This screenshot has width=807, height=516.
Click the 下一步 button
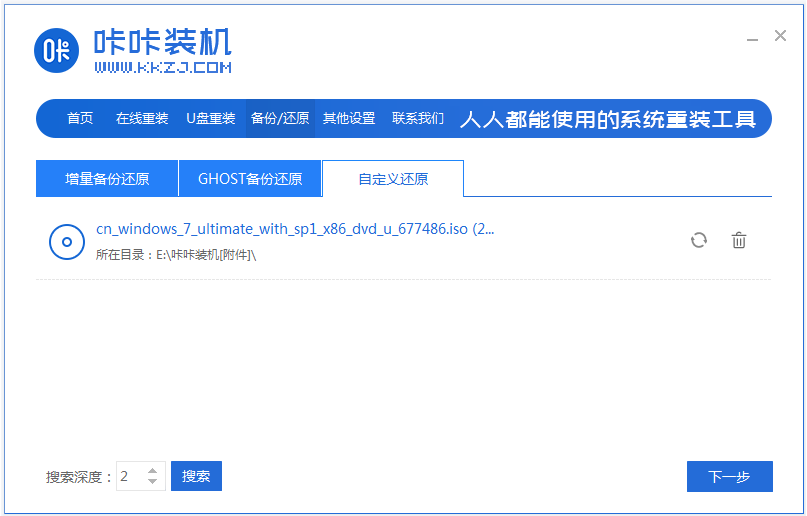tap(729, 477)
